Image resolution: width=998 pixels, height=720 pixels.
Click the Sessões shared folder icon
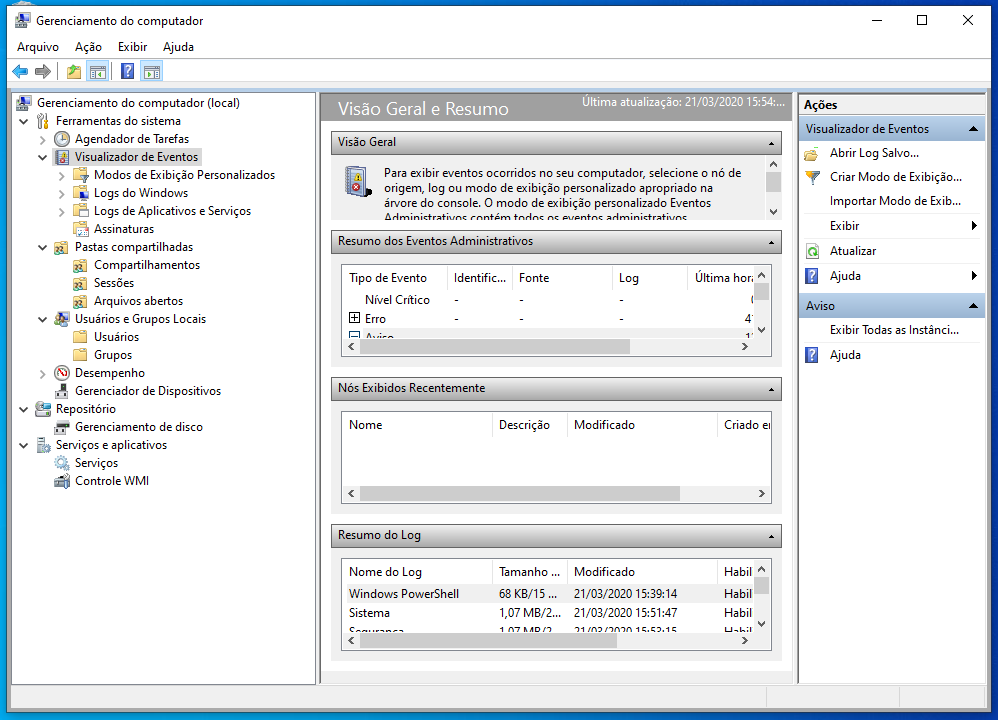[81, 283]
